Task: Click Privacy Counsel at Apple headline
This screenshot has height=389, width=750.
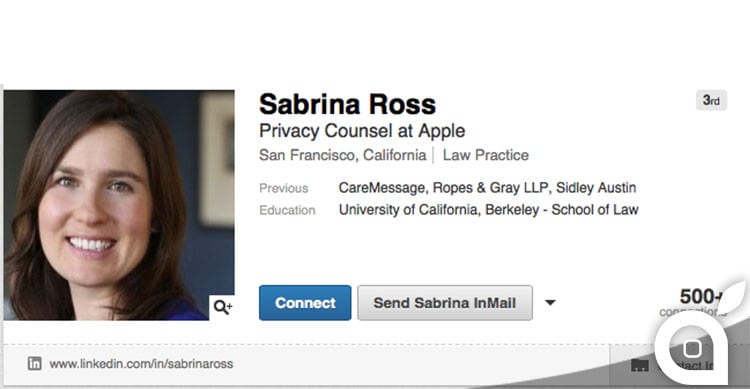Action: [362, 131]
